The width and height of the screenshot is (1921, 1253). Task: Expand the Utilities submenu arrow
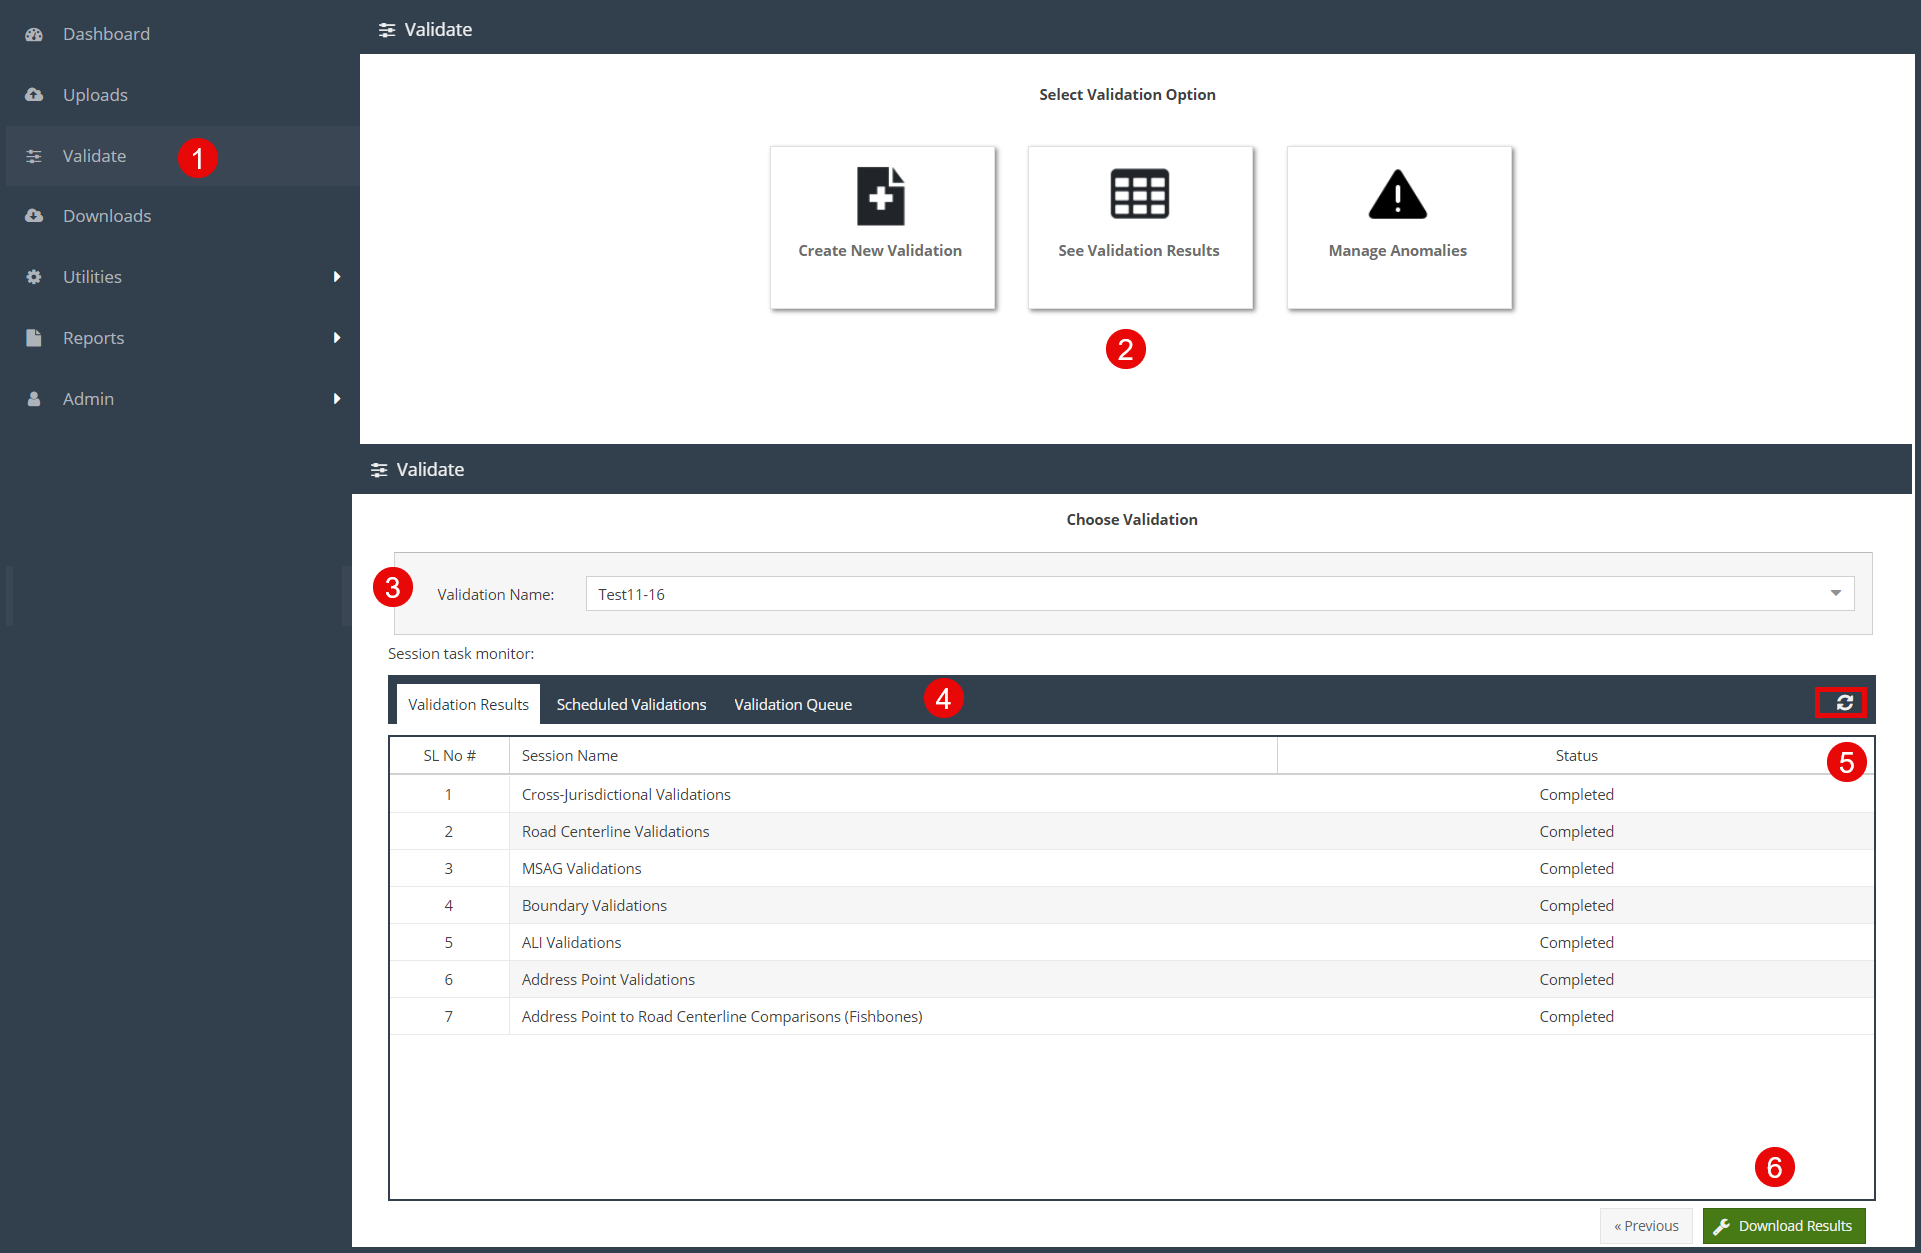click(x=337, y=277)
